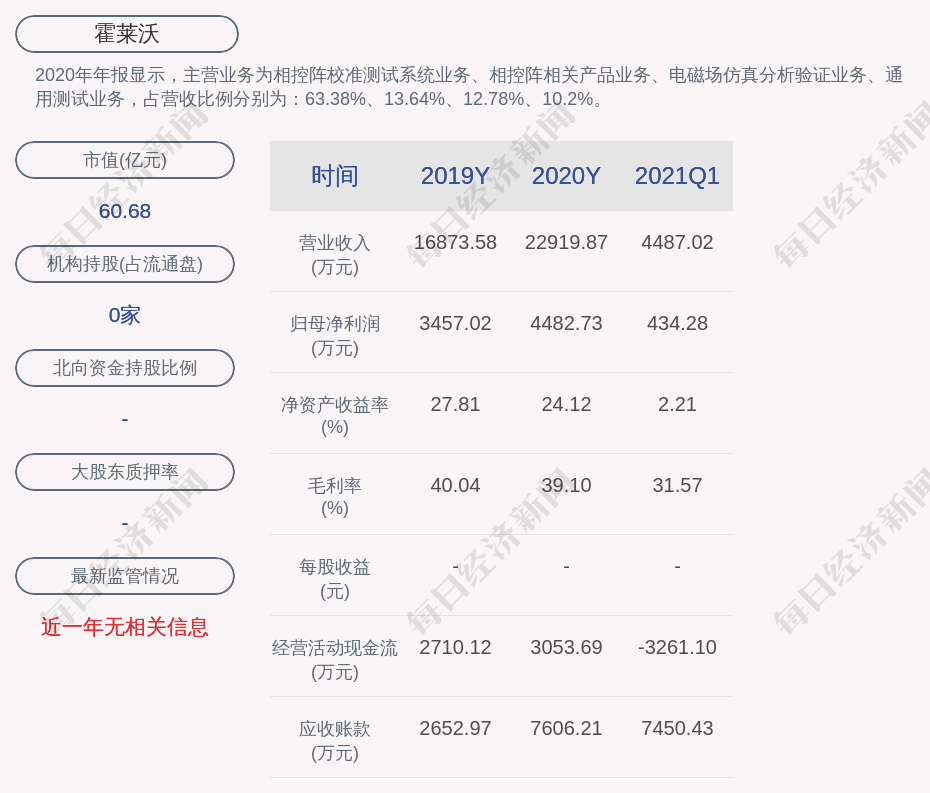Screen dimensions: 930x793
Task: Select the 经营活动现金流(万元) row label
Action: (x=335, y=660)
